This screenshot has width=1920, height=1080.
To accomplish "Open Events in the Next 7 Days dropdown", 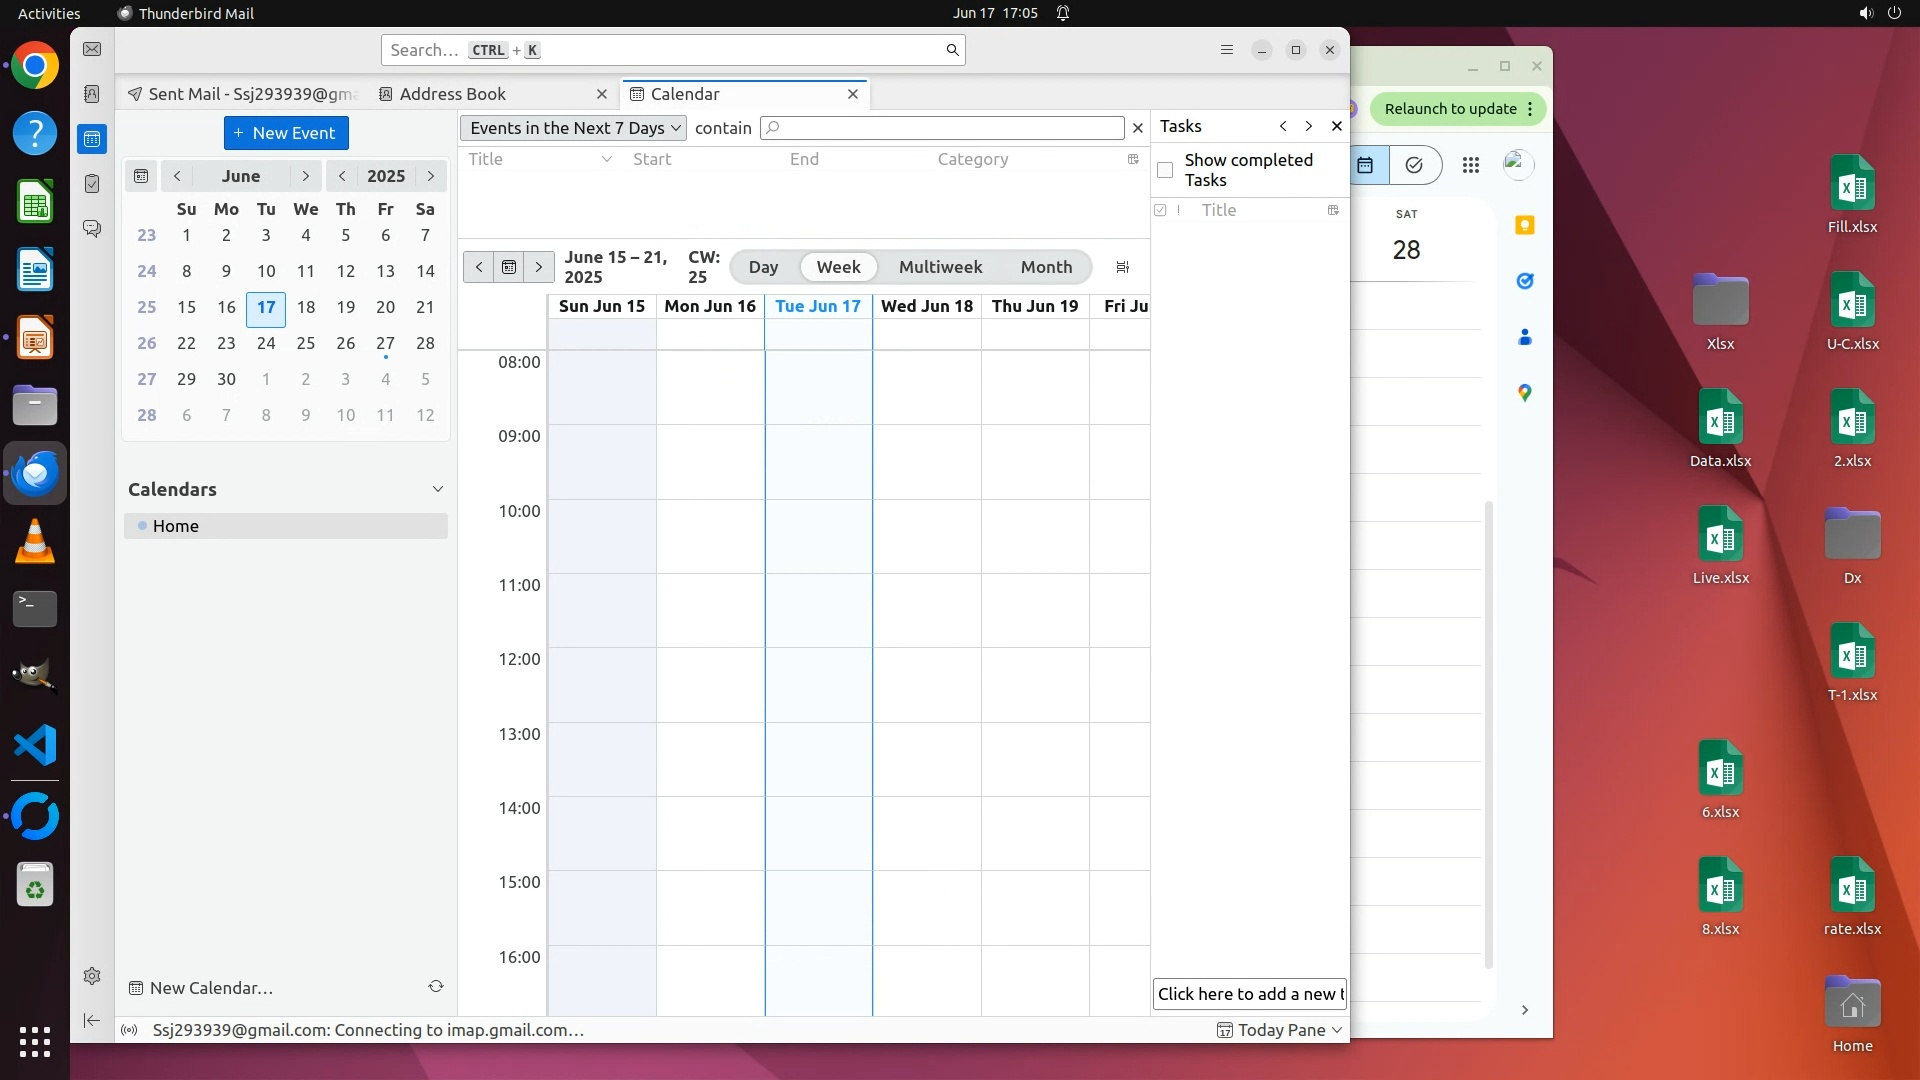I will [x=574, y=128].
